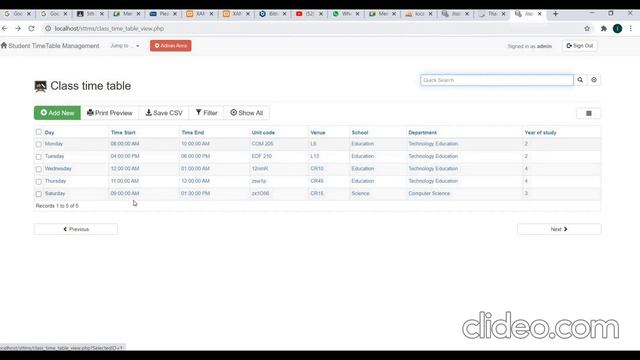Image resolution: width=640 pixels, height=360 pixels.
Task: Sort by the School column header
Action: click(360, 133)
